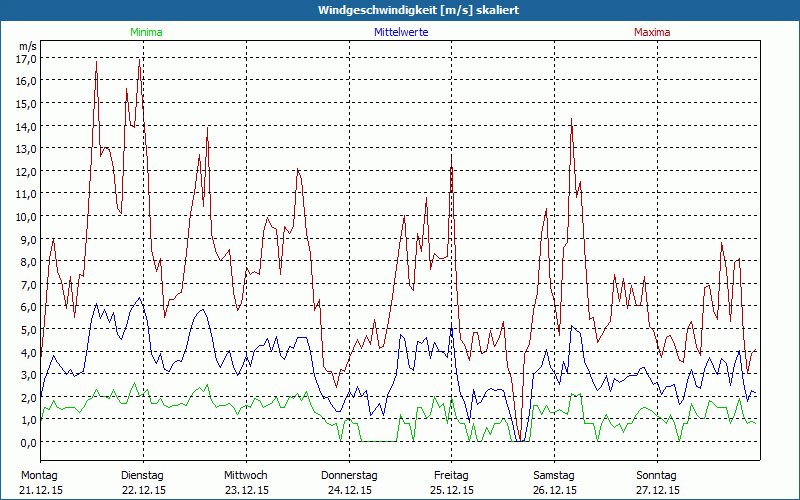Click the 17,0 y-axis value

[25, 58]
